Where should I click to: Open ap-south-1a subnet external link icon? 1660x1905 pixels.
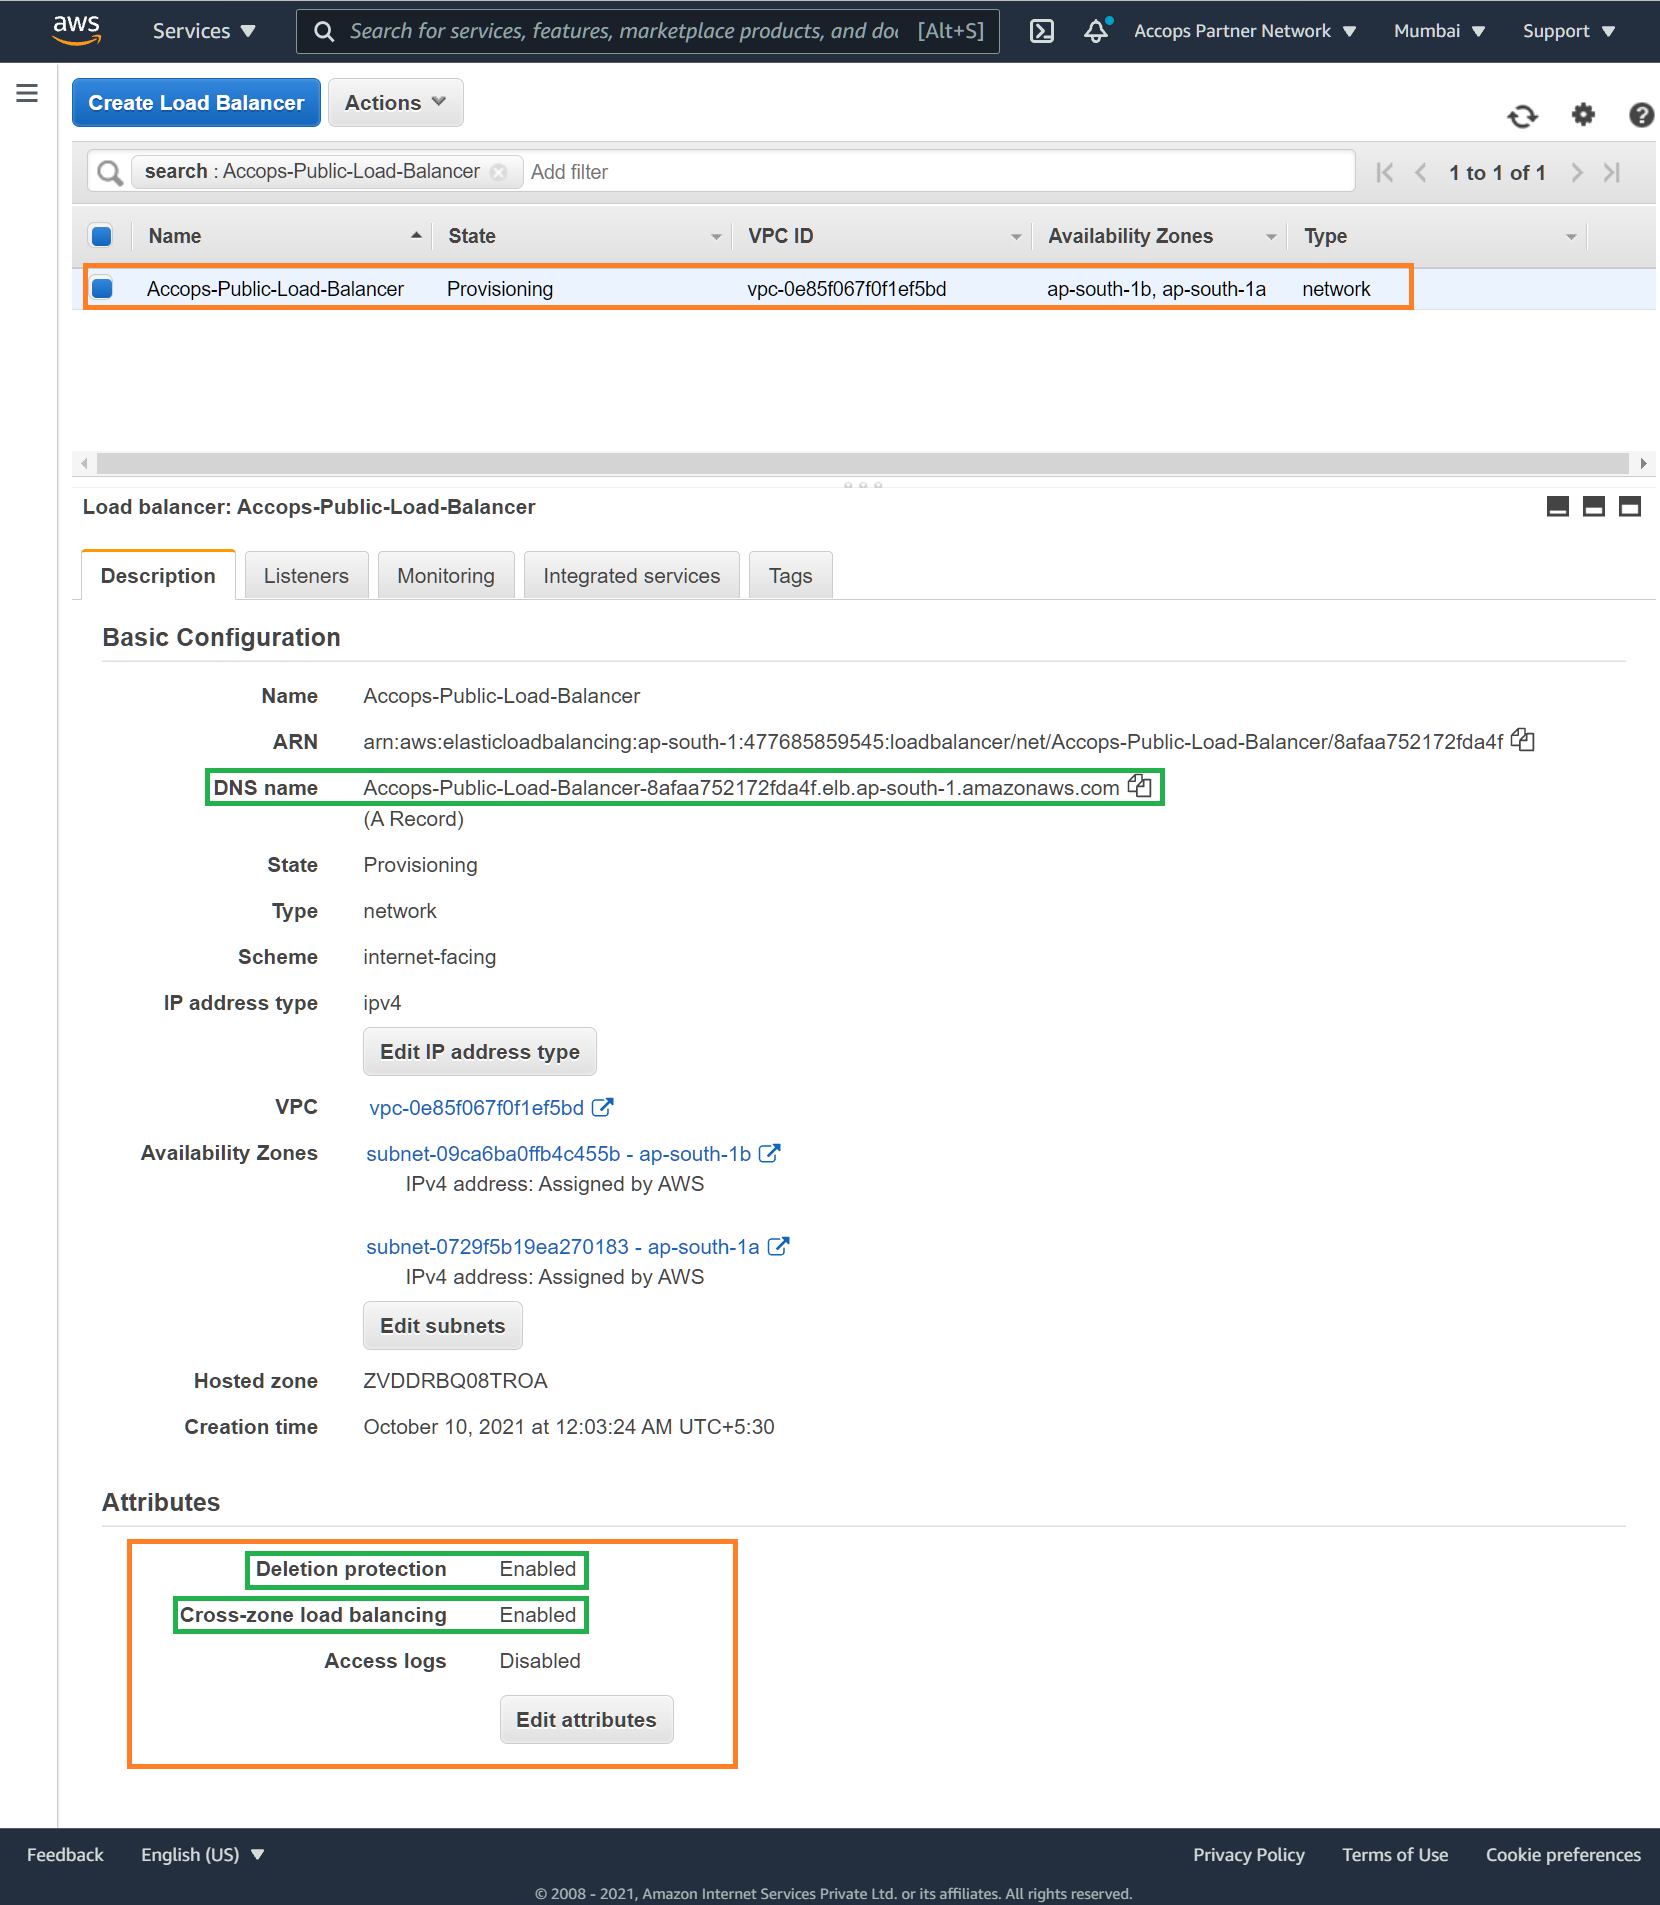click(779, 1246)
